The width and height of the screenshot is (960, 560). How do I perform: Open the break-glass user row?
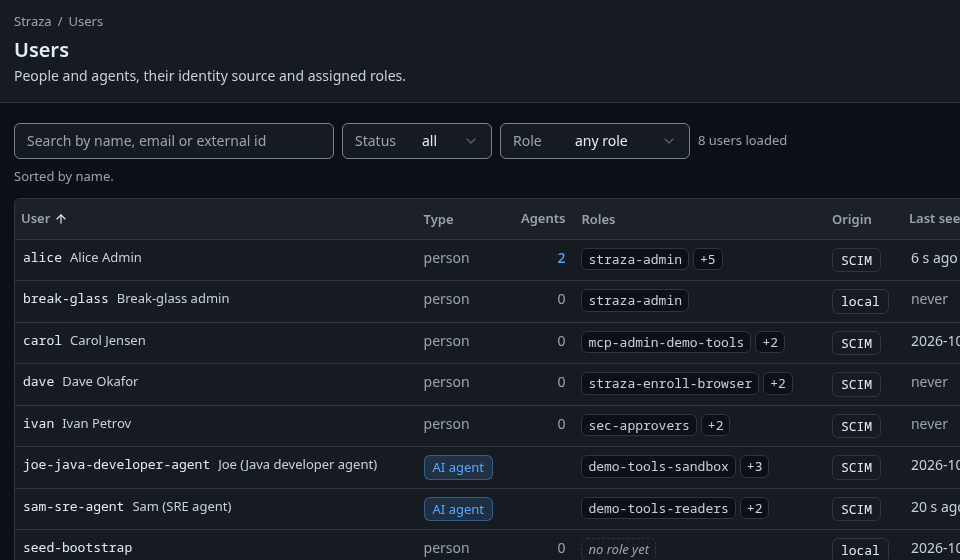487,301
